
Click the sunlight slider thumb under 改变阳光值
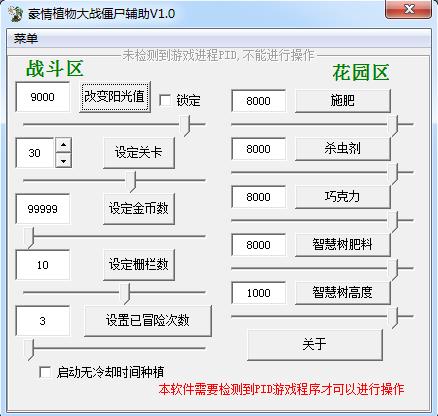point(185,126)
